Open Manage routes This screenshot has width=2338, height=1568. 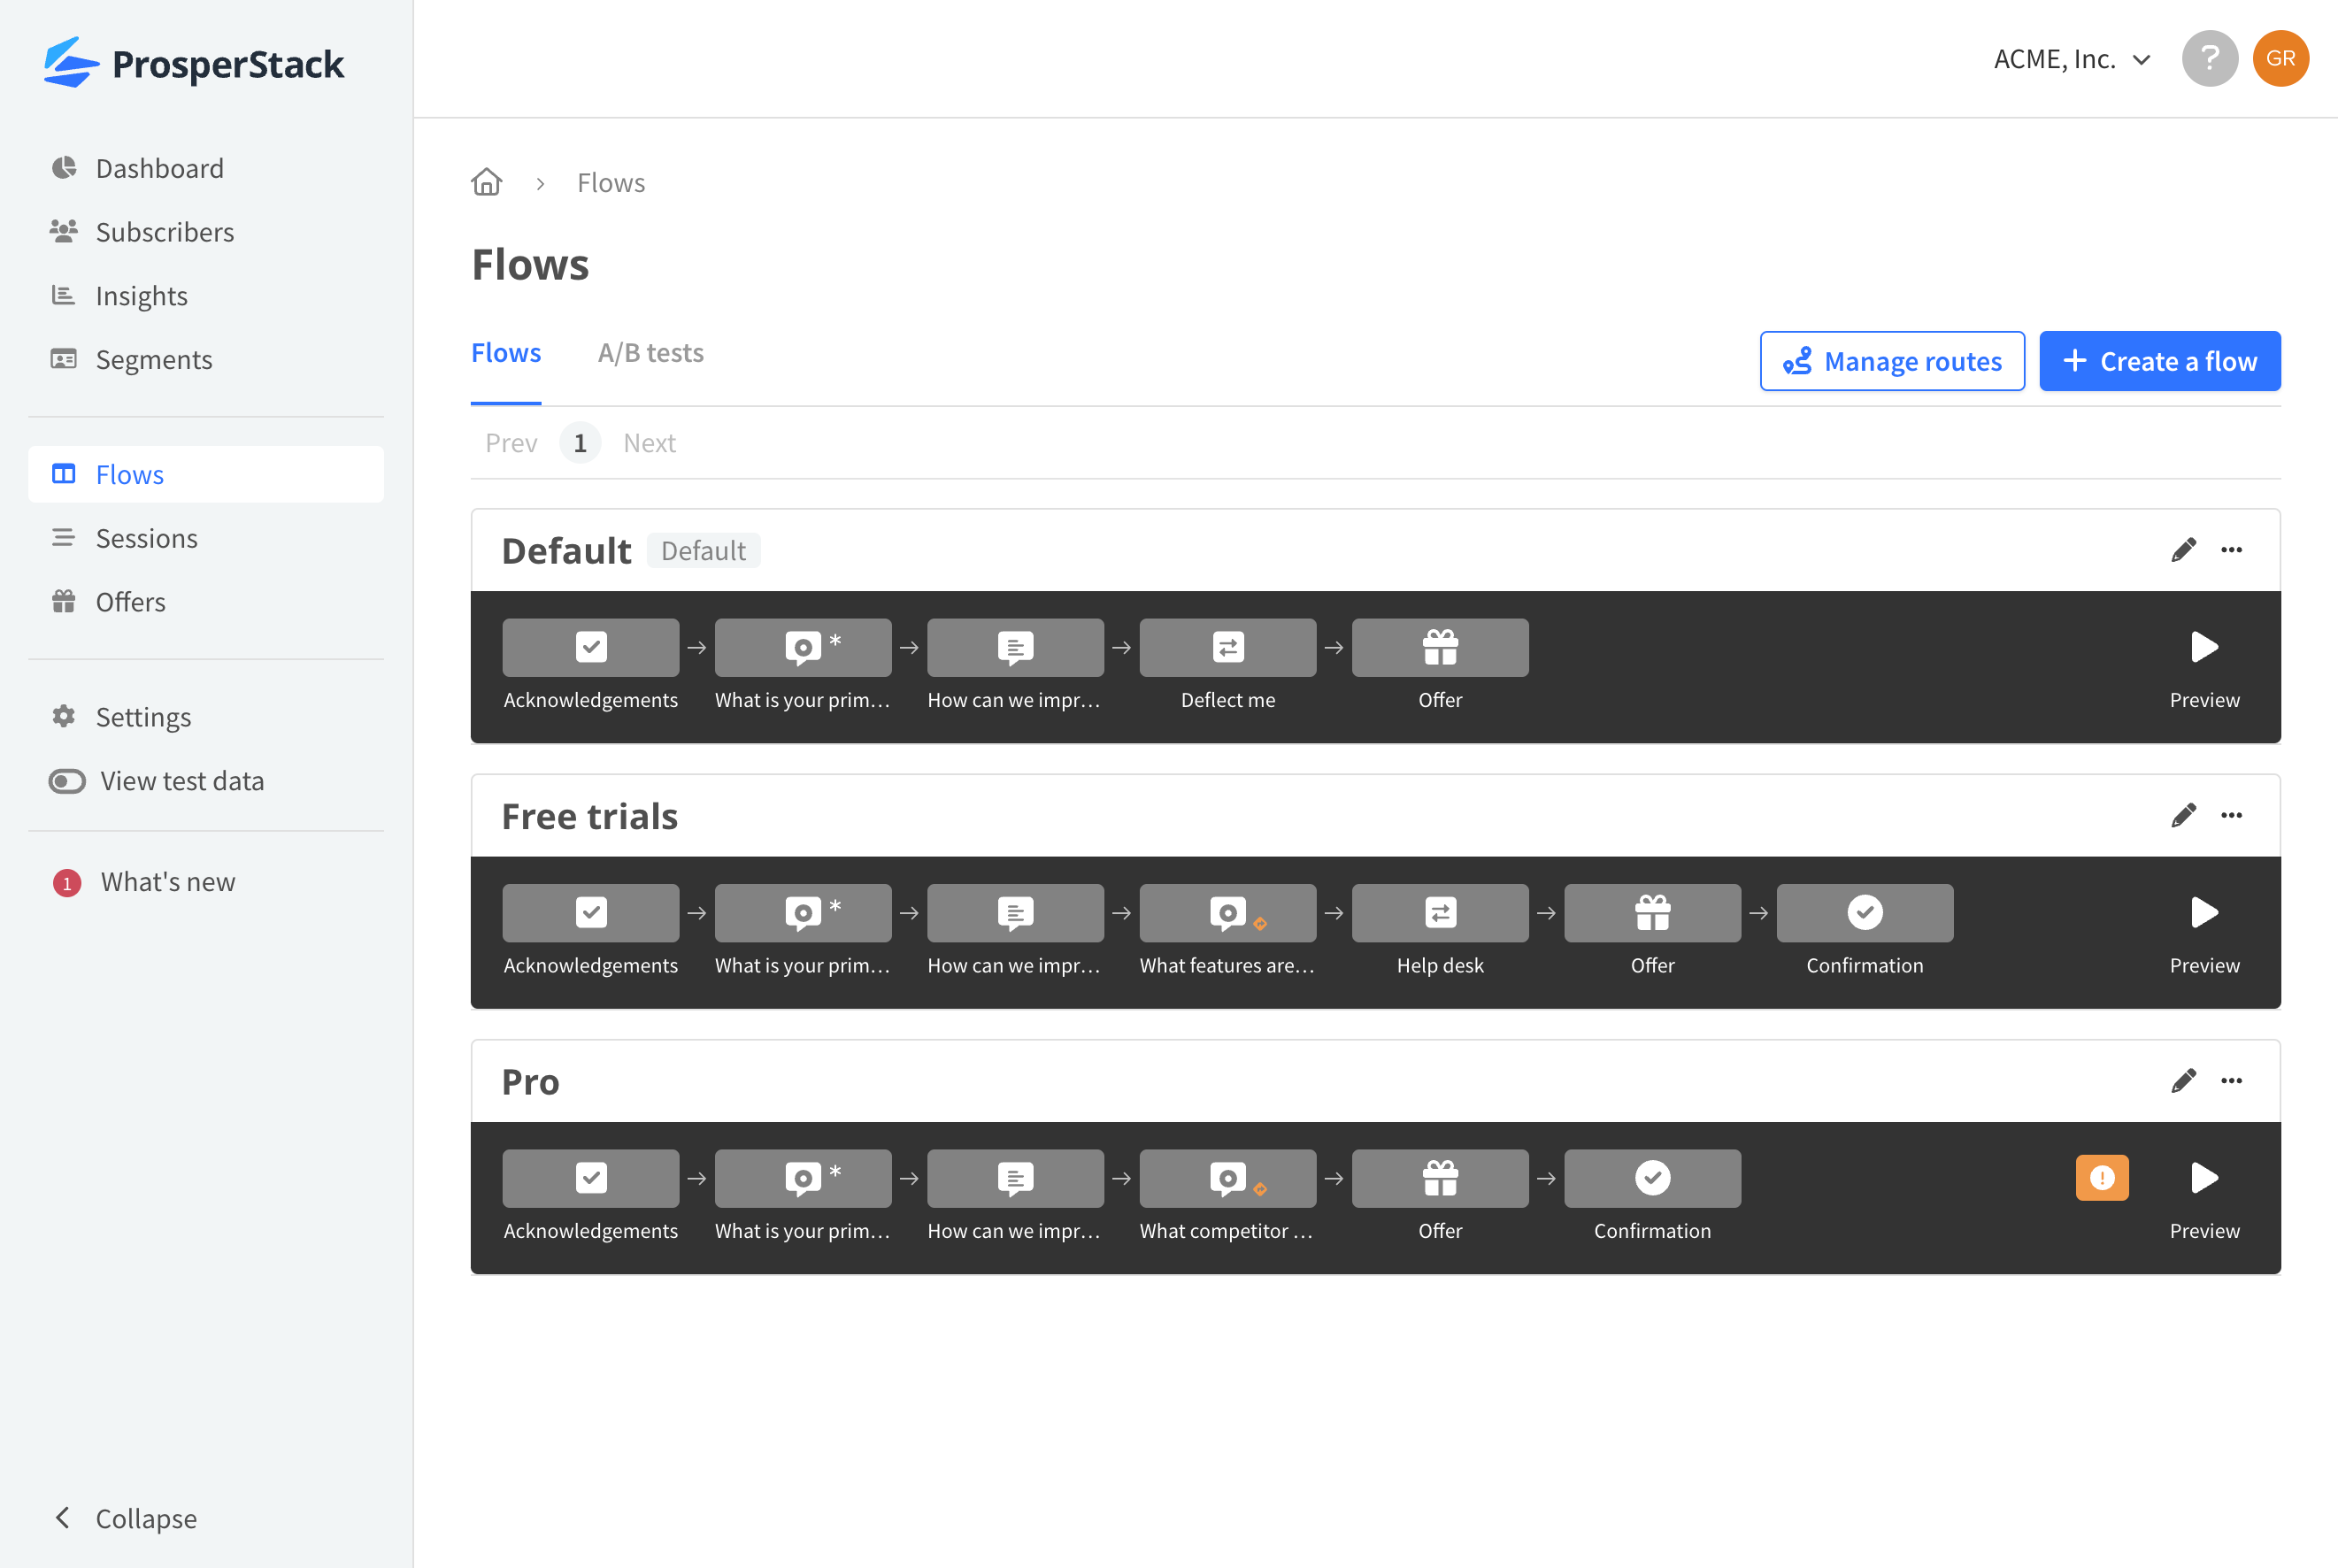(x=1891, y=361)
